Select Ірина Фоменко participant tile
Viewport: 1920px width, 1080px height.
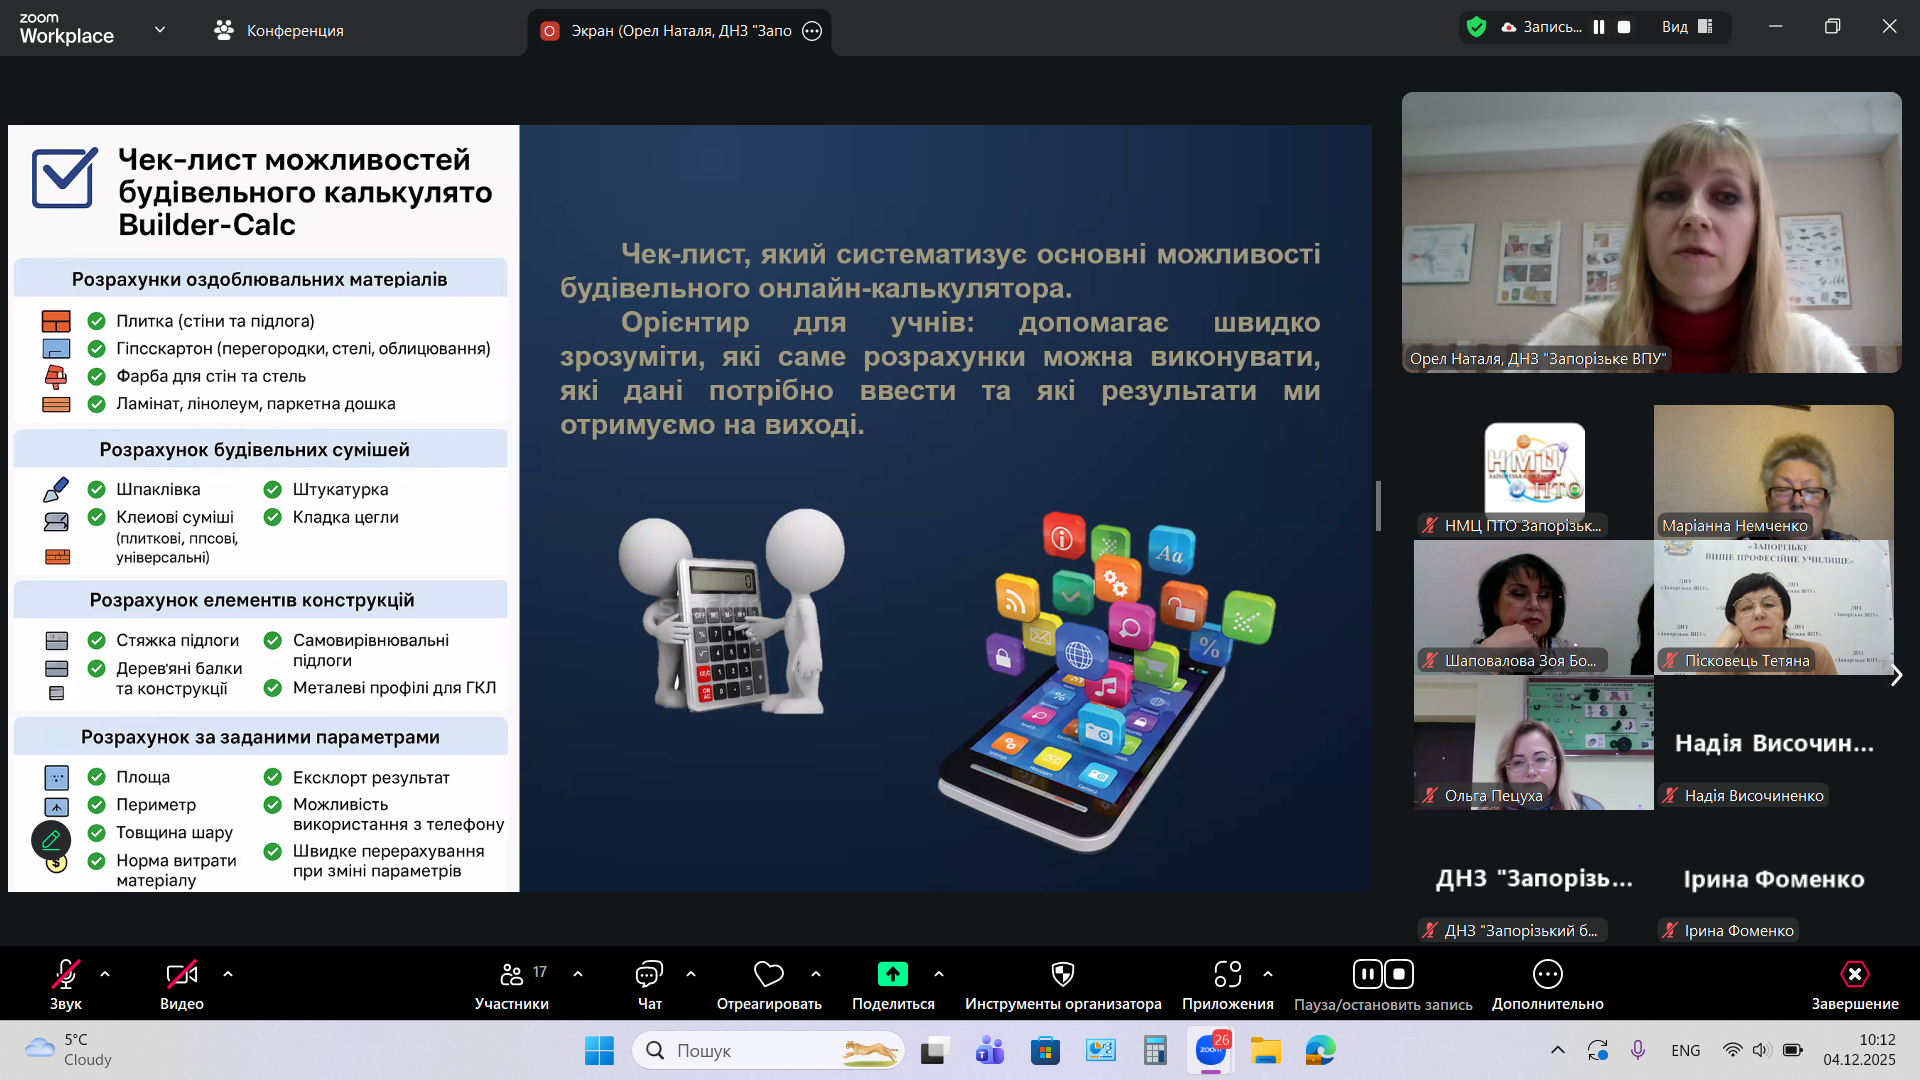click(x=1774, y=878)
